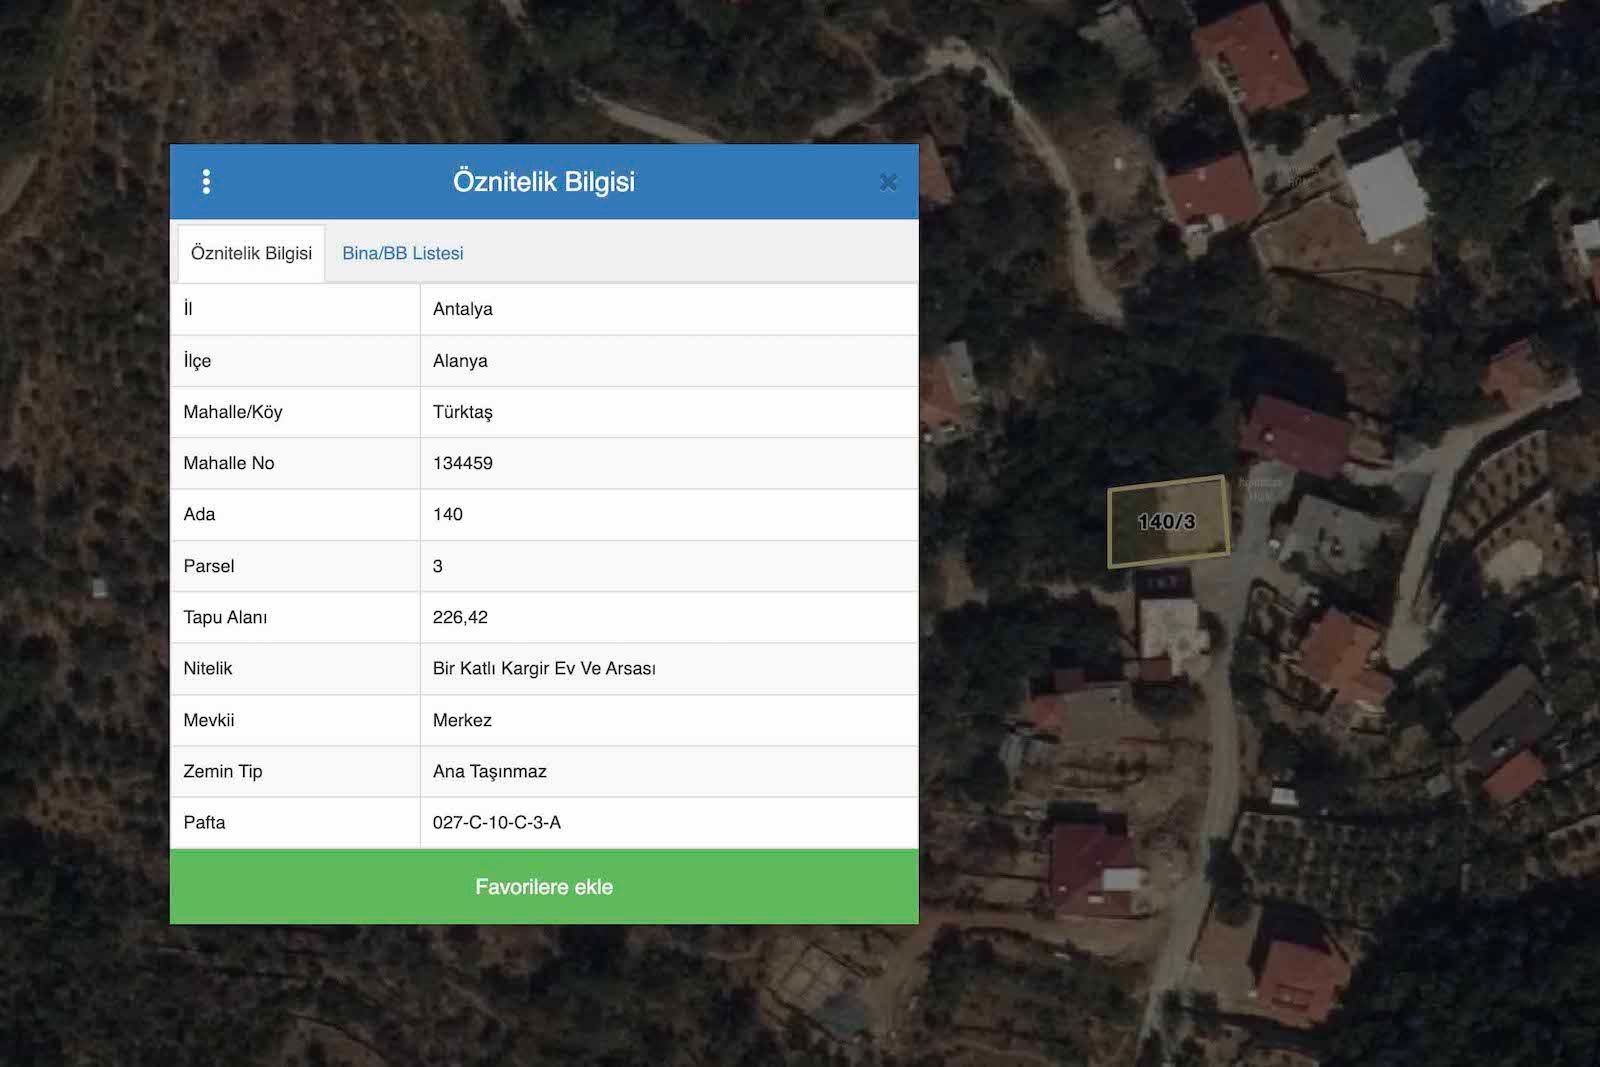Switch to the Bina/BB Listesi tab
1600x1067 pixels.
402,253
